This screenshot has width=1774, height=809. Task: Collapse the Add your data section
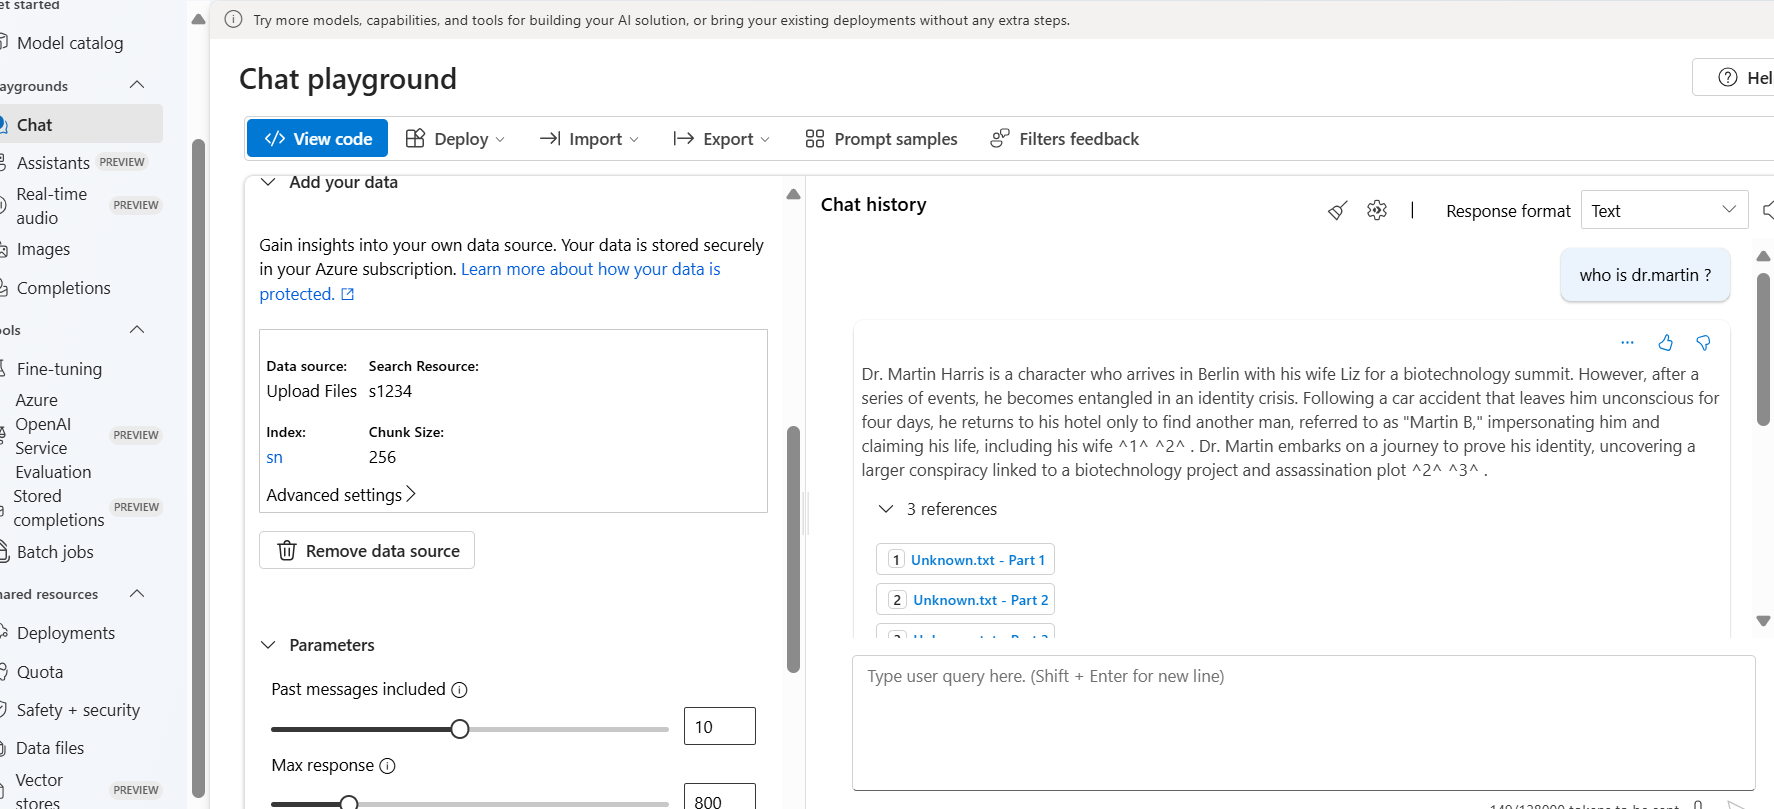(268, 182)
